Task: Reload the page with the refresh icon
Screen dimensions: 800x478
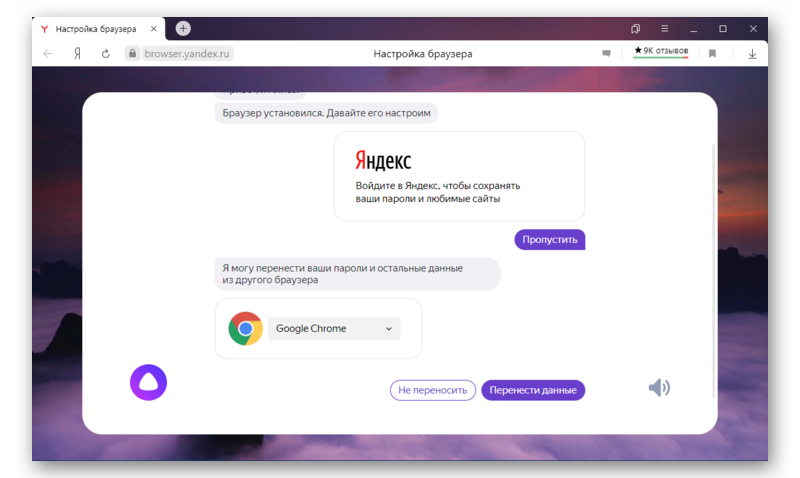Action: coord(106,54)
